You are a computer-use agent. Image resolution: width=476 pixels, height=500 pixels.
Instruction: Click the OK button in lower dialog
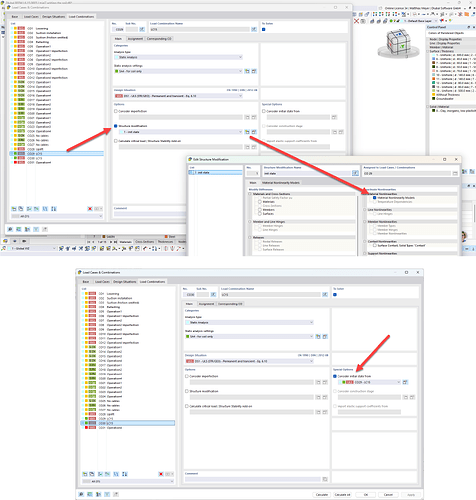[x=366, y=495]
